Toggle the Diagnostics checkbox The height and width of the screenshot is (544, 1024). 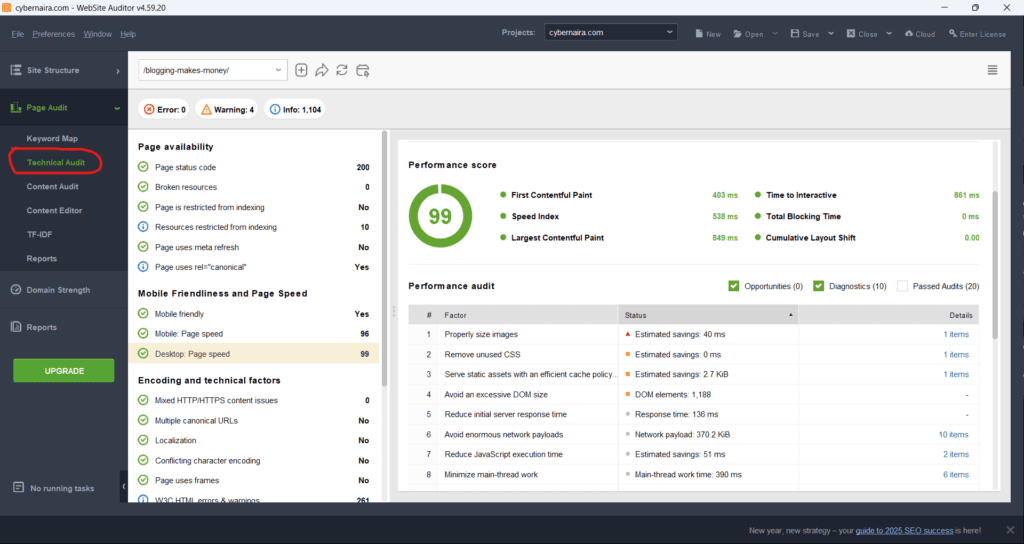(818, 286)
